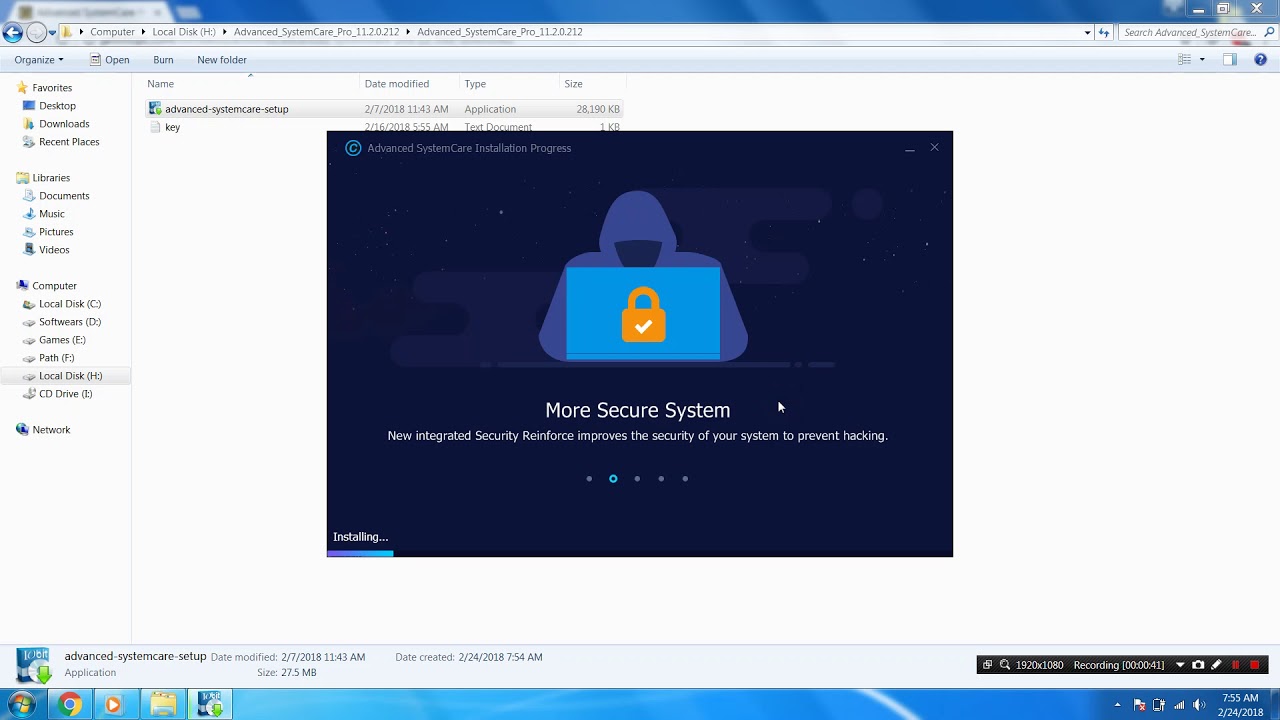1280x720 pixels.
Task: Open the Pictures library
Action: click(x=56, y=232)
